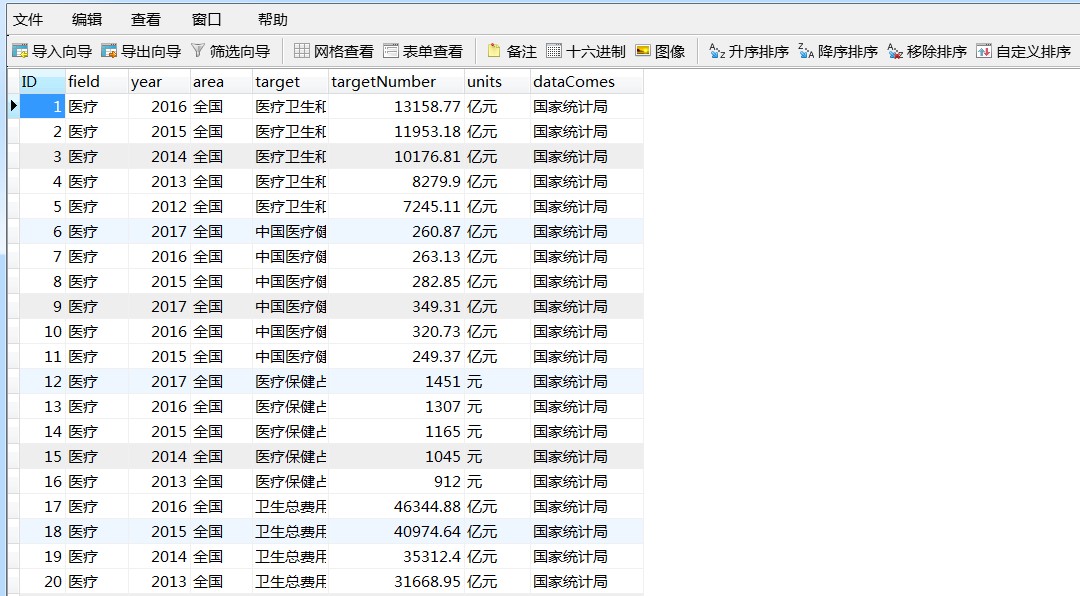Click the targetNumber cell 249.37
The height and width of the screenshot is (596, 1080).
pyautogui.click(x=397, y=356)
